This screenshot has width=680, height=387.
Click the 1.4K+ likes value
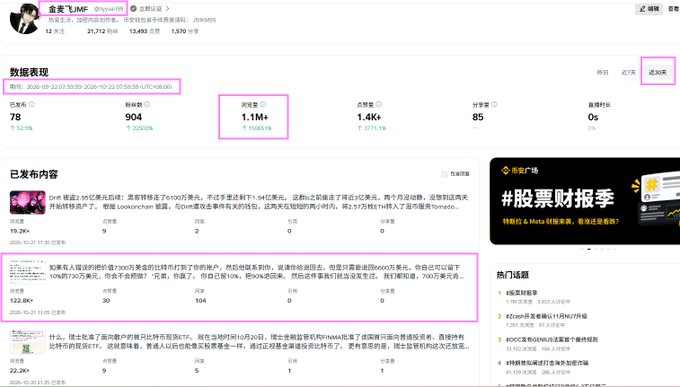369,117
